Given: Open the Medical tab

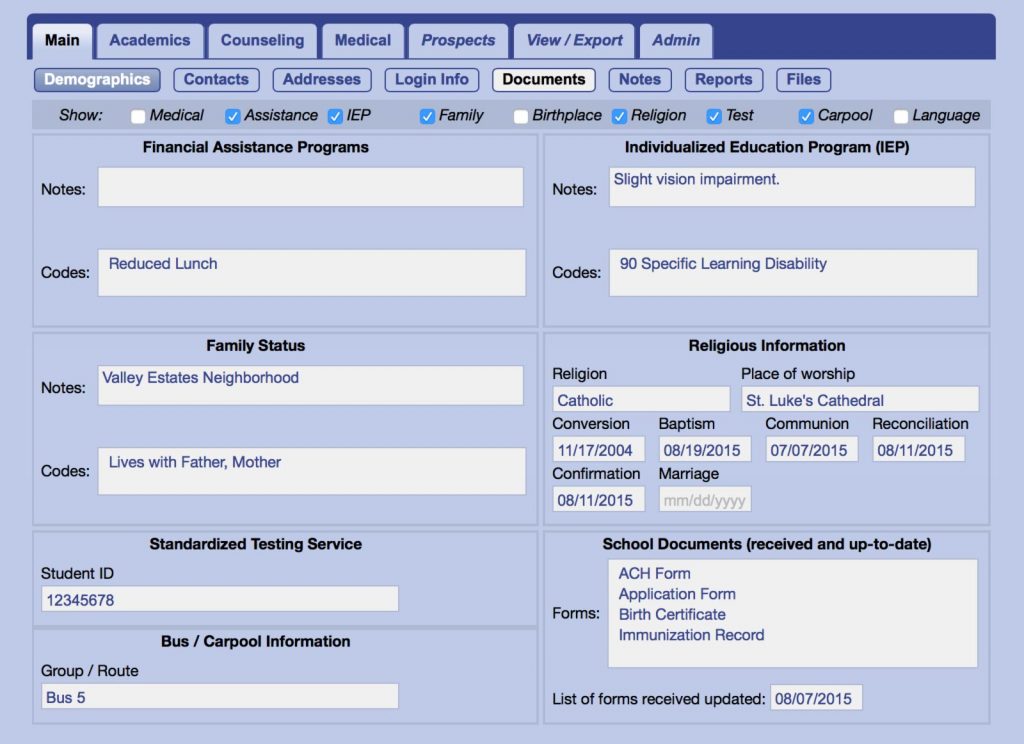Looking at the screenshot, I should tap(362, 40).
